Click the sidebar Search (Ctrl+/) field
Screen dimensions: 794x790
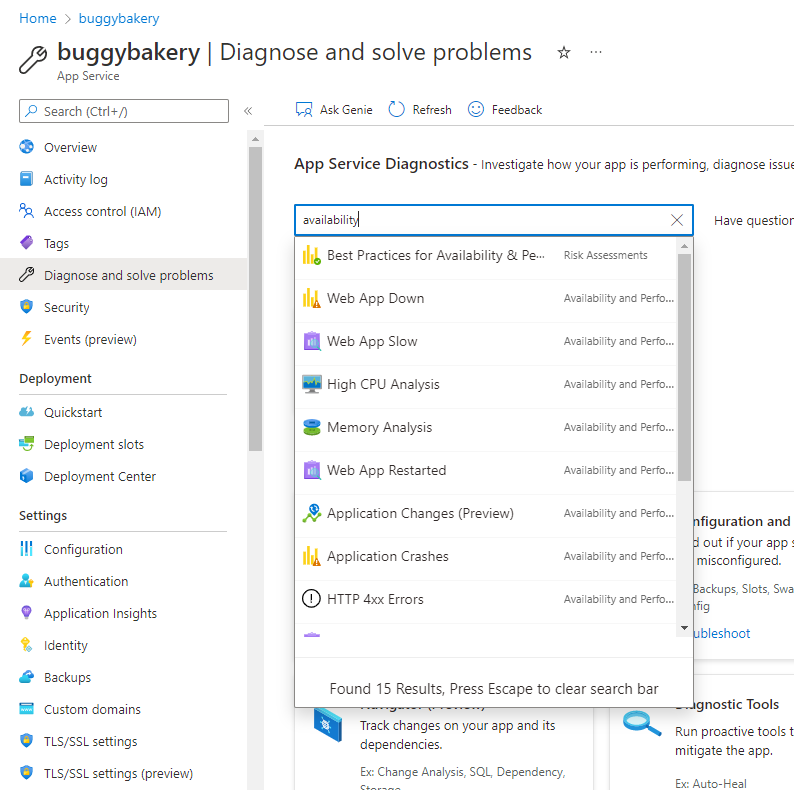(x=124, y=111)
